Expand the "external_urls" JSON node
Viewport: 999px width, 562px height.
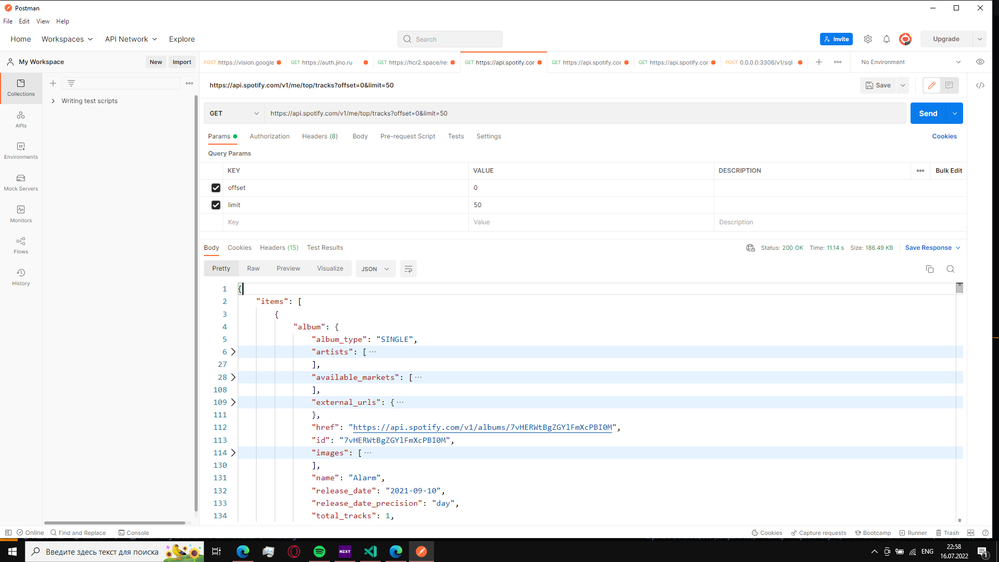[x=233, y=402]
